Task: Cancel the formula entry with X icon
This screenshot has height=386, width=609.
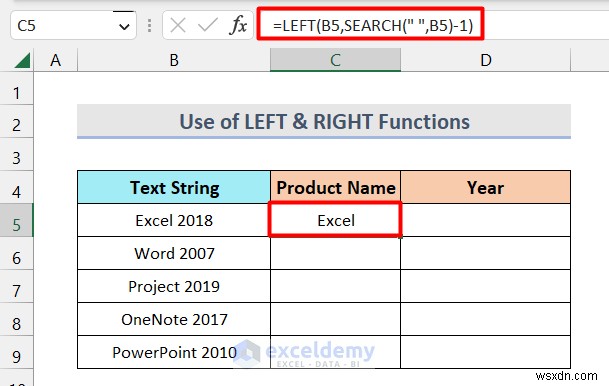Action: (x=178, y=26)
